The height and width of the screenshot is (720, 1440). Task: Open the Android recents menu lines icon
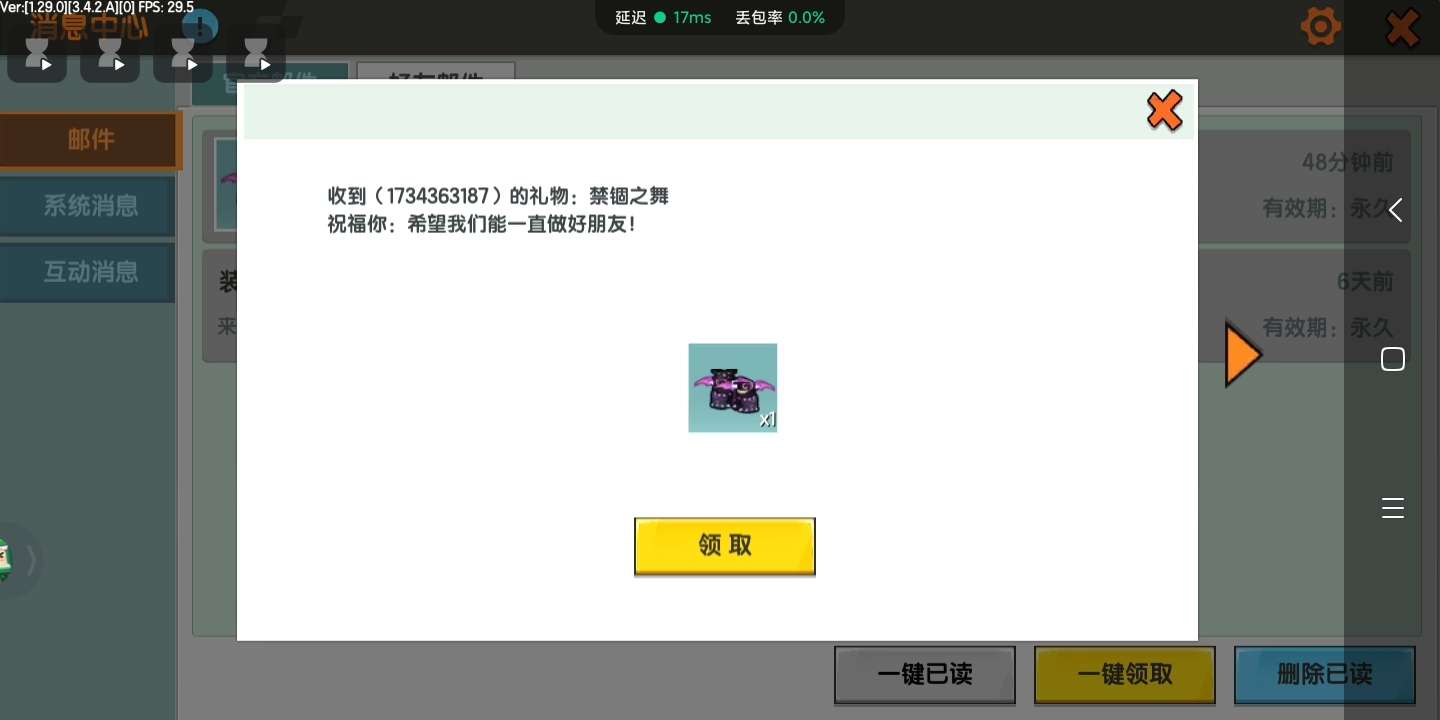point(1392,508)
